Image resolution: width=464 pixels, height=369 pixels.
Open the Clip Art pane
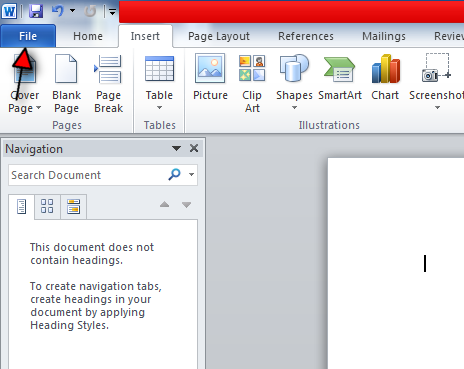[x=252, y=83]
